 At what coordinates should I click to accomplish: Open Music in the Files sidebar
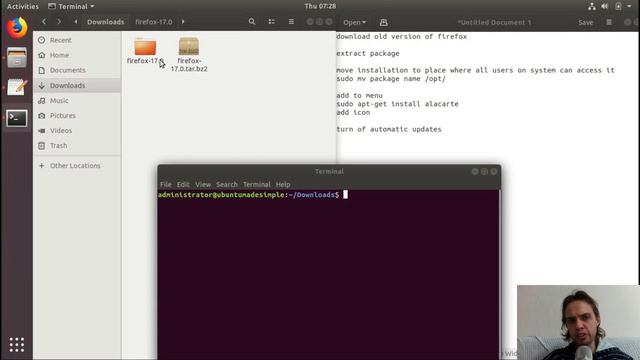[x=77, y=100]
